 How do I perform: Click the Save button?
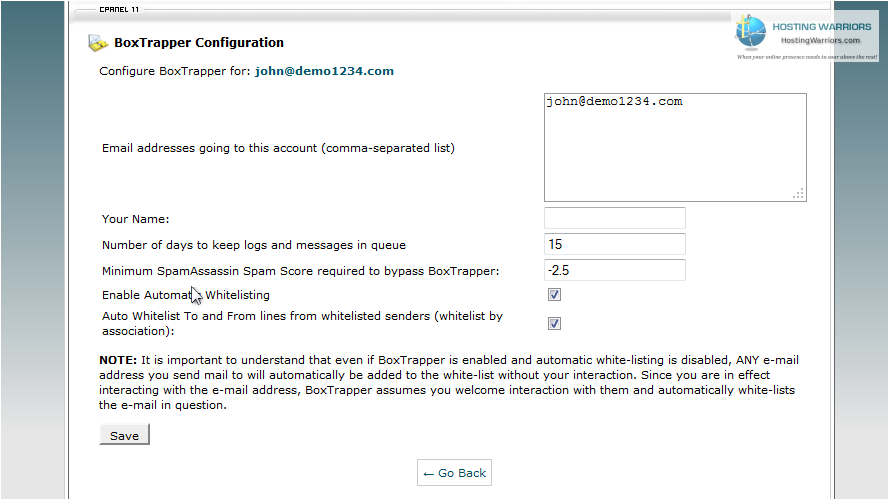(124, 435)
